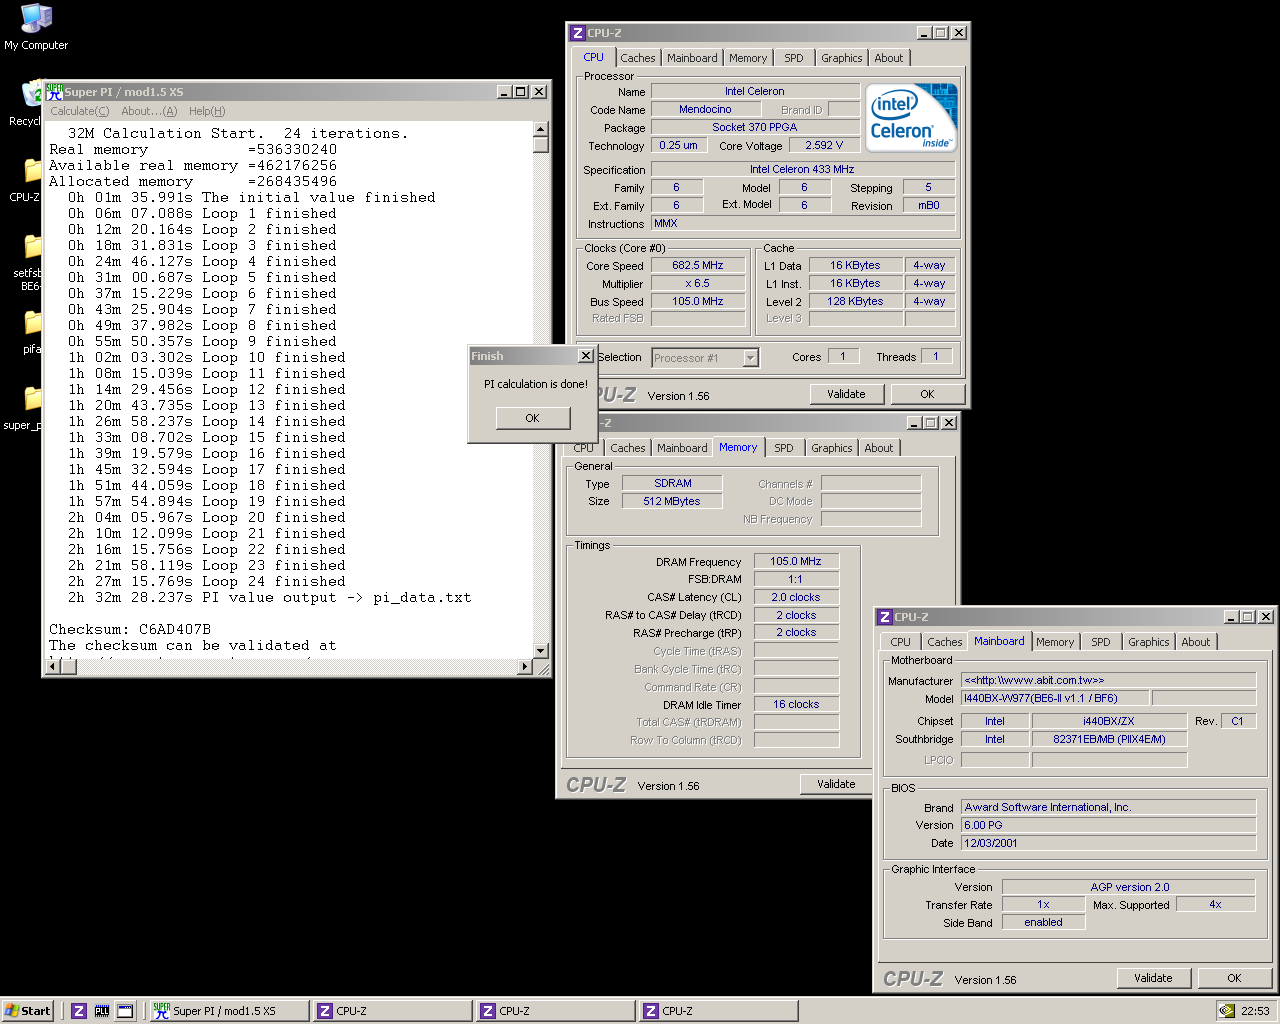Click the CAS# Latency value 2.0 clocks
Image resolution: width=1280 pixels, height=1024 pixels.
click(796, 597)
